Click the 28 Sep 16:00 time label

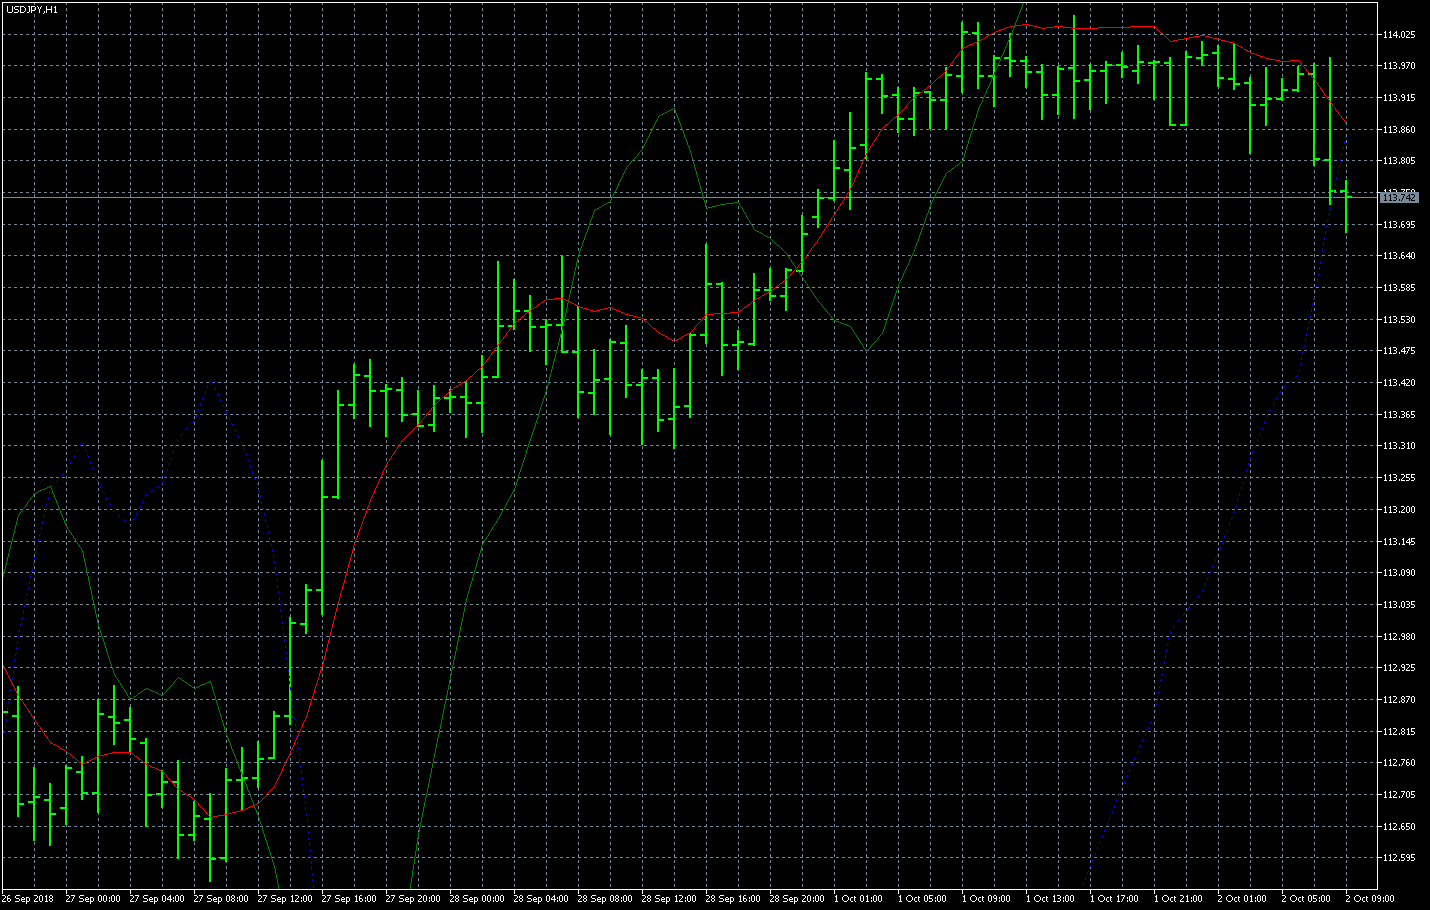(733, 899)
